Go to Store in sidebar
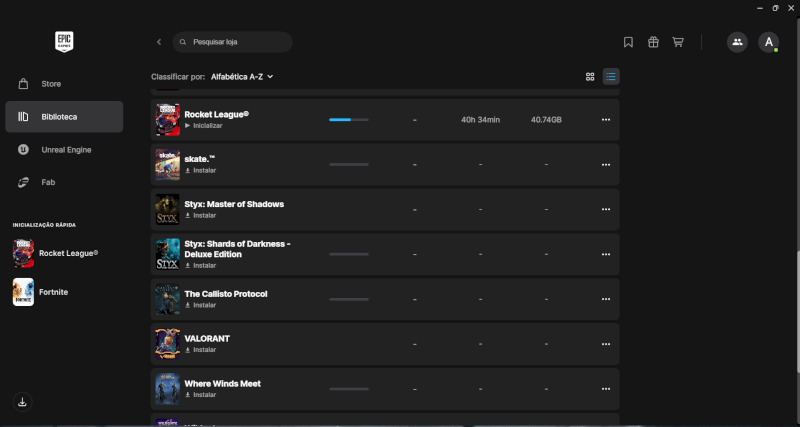Image resolution: width=800 pixels, height=427 pixels. [x=51, y=84]
